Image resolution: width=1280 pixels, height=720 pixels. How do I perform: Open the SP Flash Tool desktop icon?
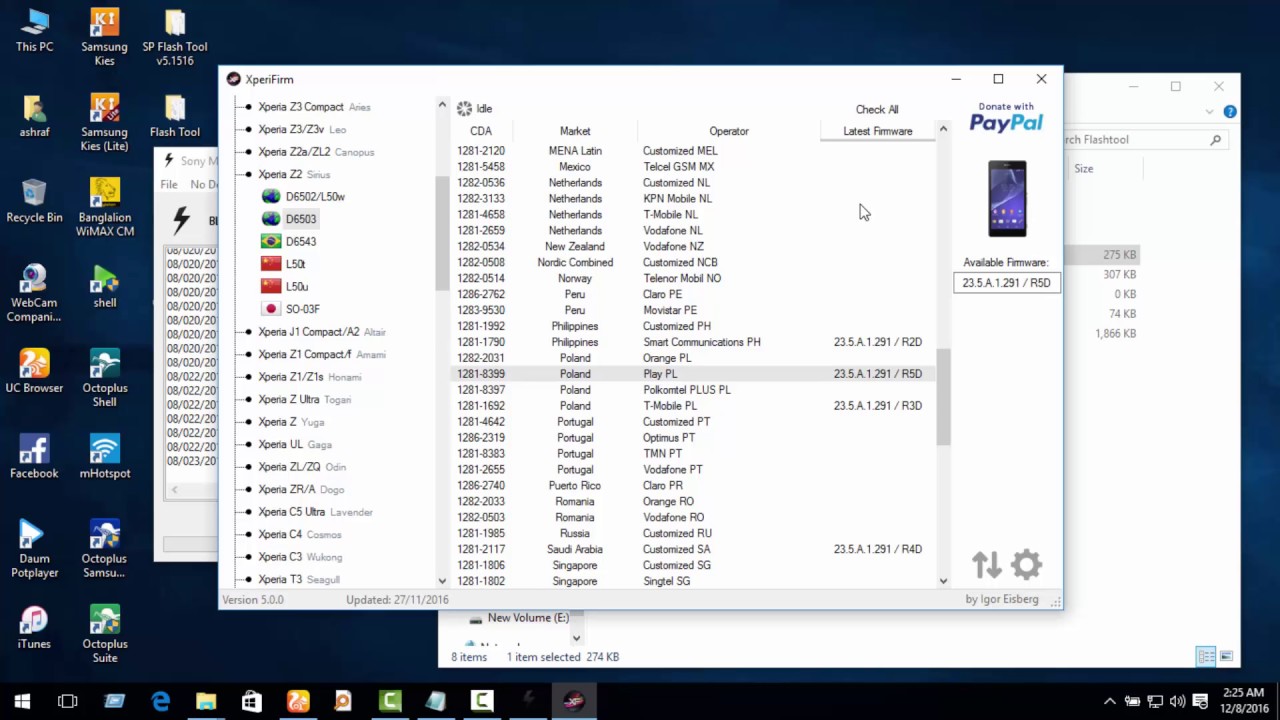[175, 38]
